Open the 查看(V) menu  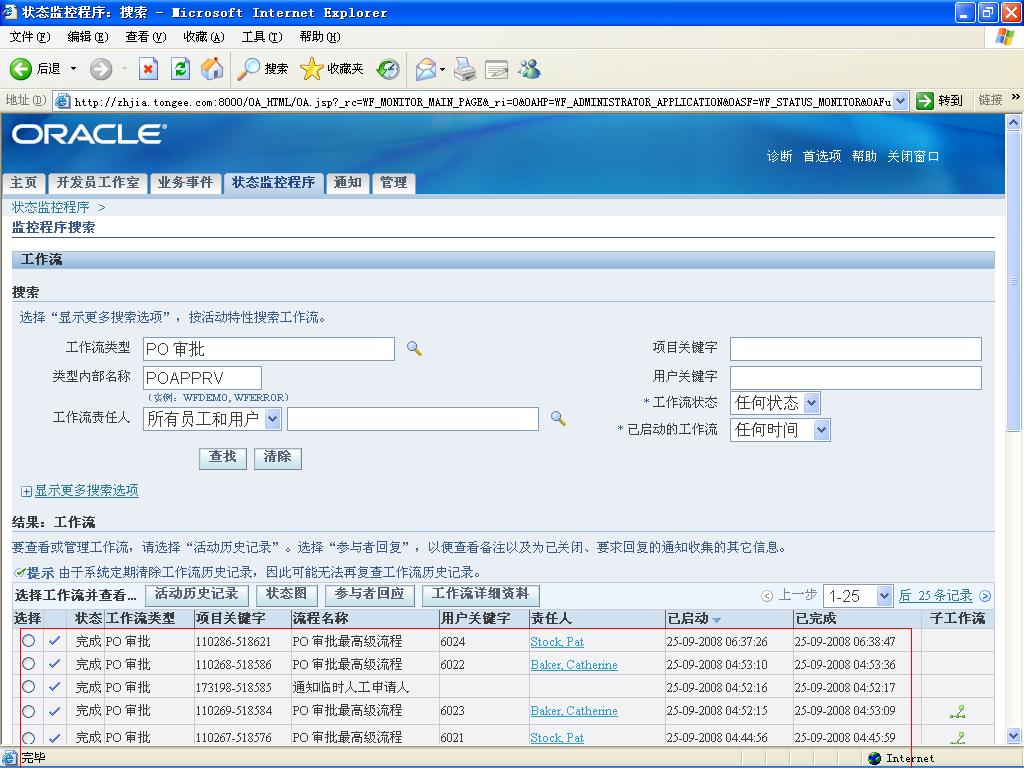[x=146, y=37]
